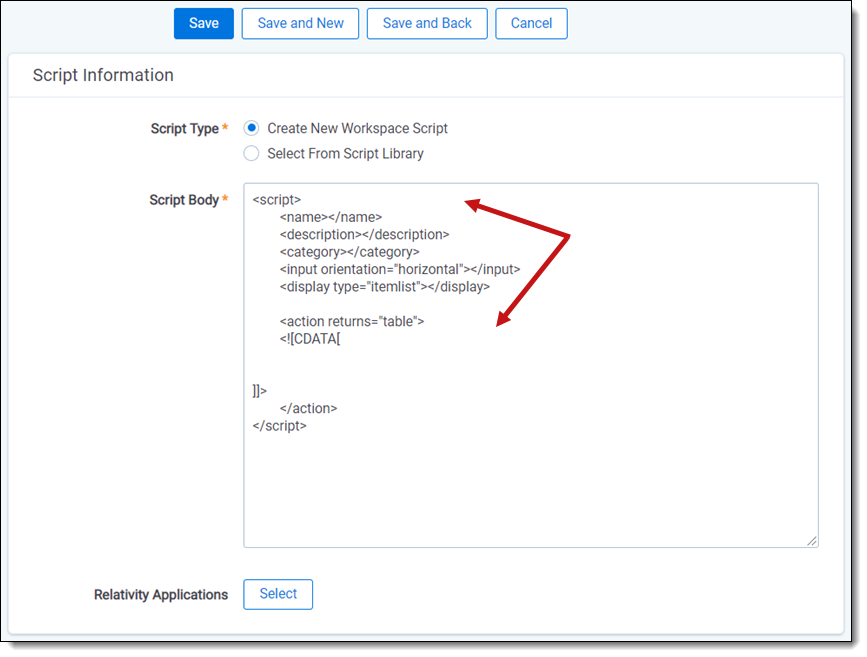Click the Save and Back button
This screenshot has height=657, width=867.
pyautogui.click(x=427, y=23)
